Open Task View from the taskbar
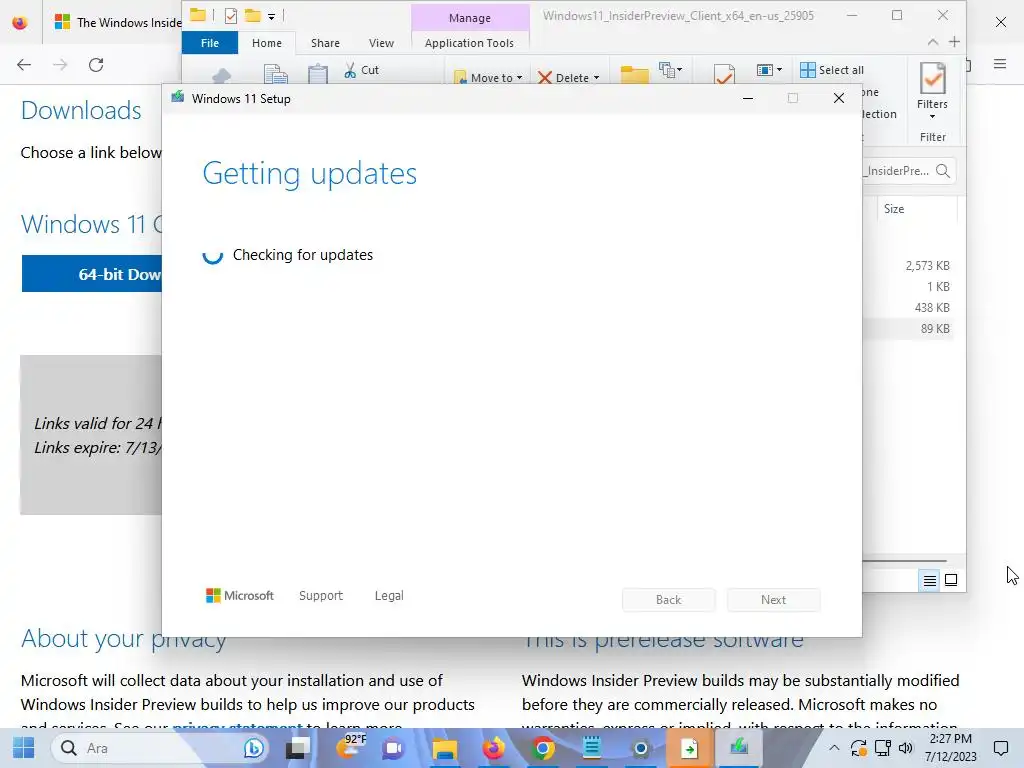This screenshot has height=768, width=1024. click(x=298, y=748)
